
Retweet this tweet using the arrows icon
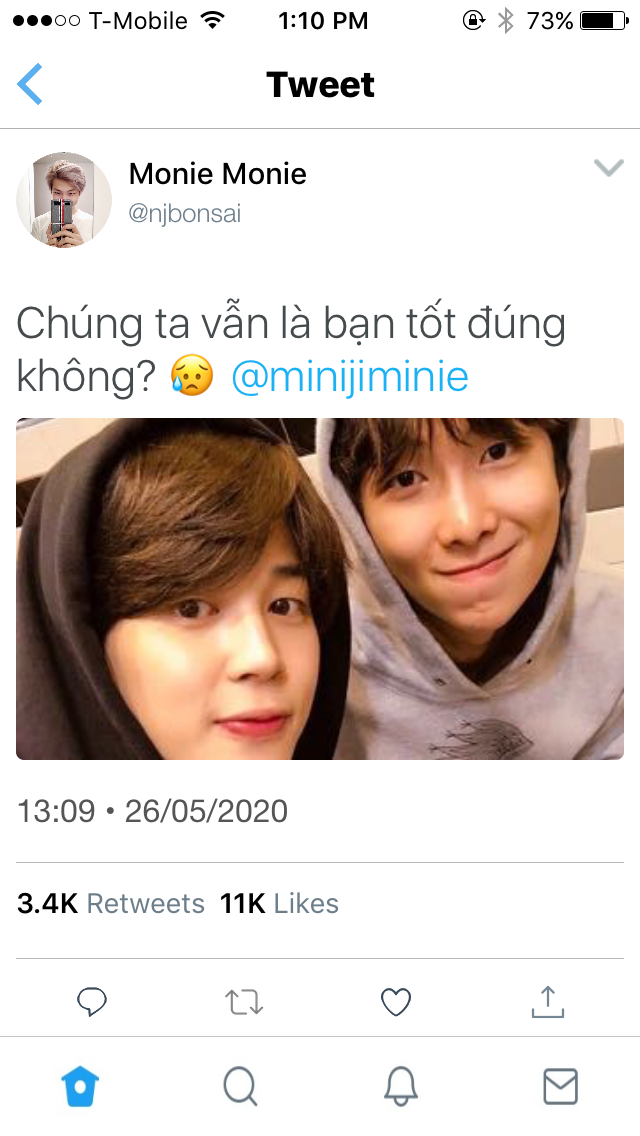(x=244, y=1003)
